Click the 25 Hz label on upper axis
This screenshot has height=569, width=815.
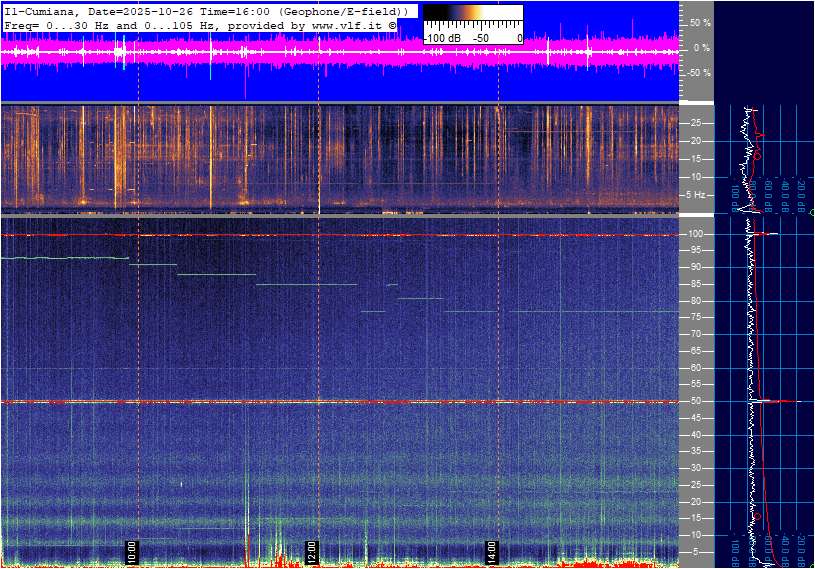click(x=697, y=123)
